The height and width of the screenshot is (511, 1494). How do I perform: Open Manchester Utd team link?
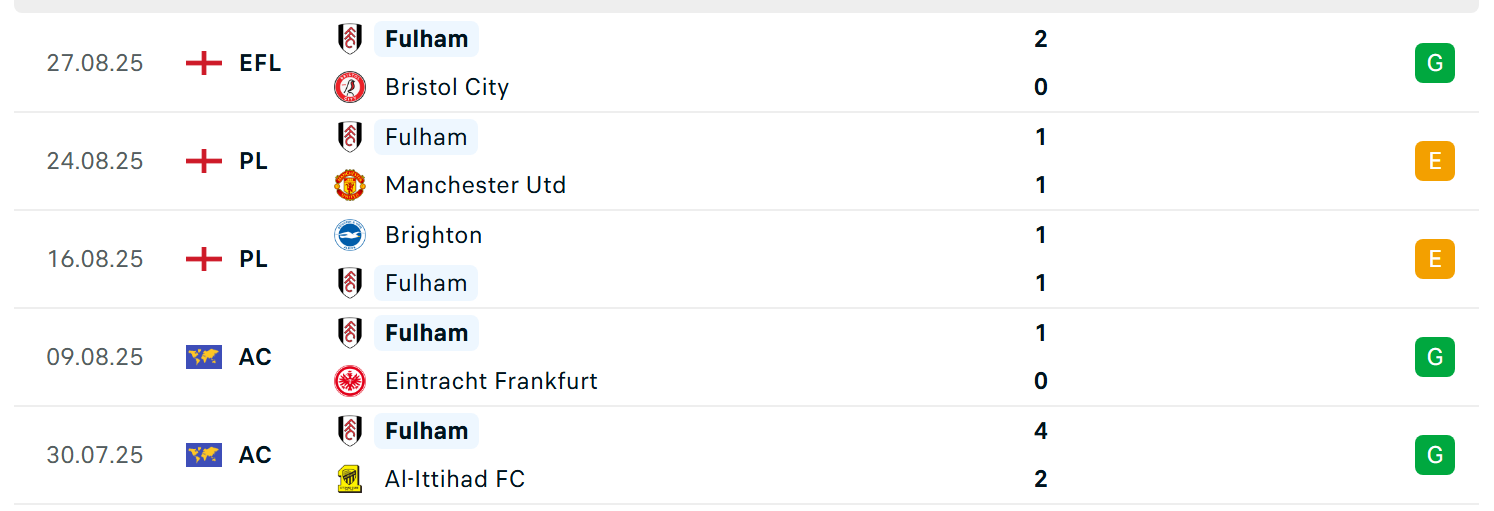[475, 185]
